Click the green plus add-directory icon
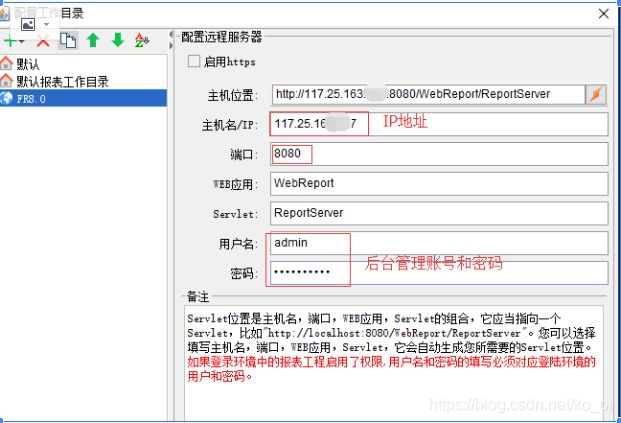 [10, 41]
